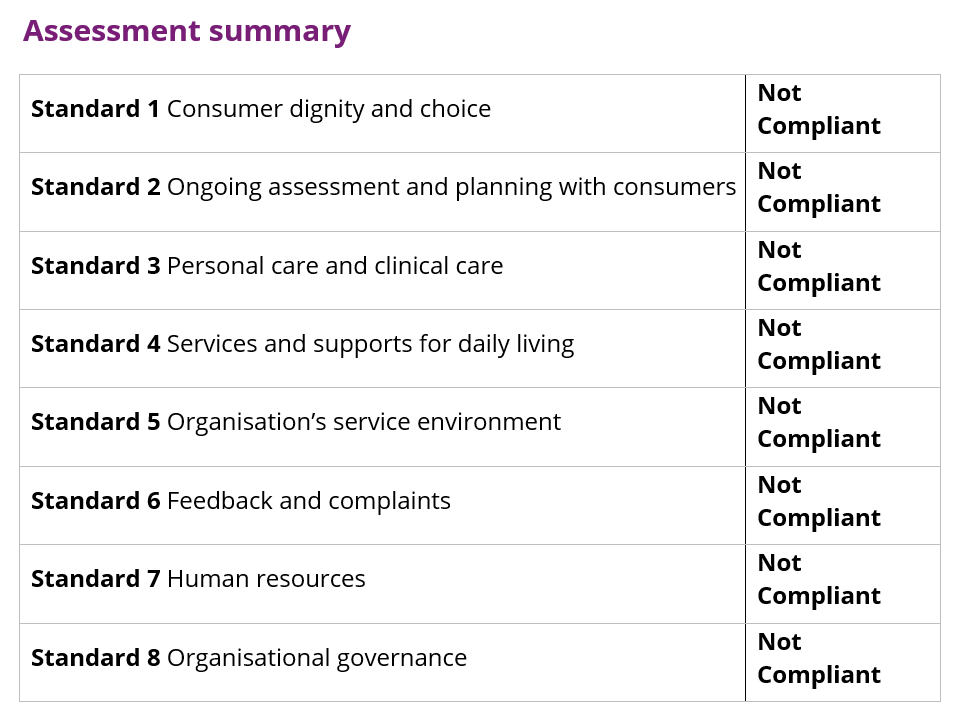The image size is (953, 711).
Task: Click the text Personal care and clinical care
Action: click(x=335, y=266)
